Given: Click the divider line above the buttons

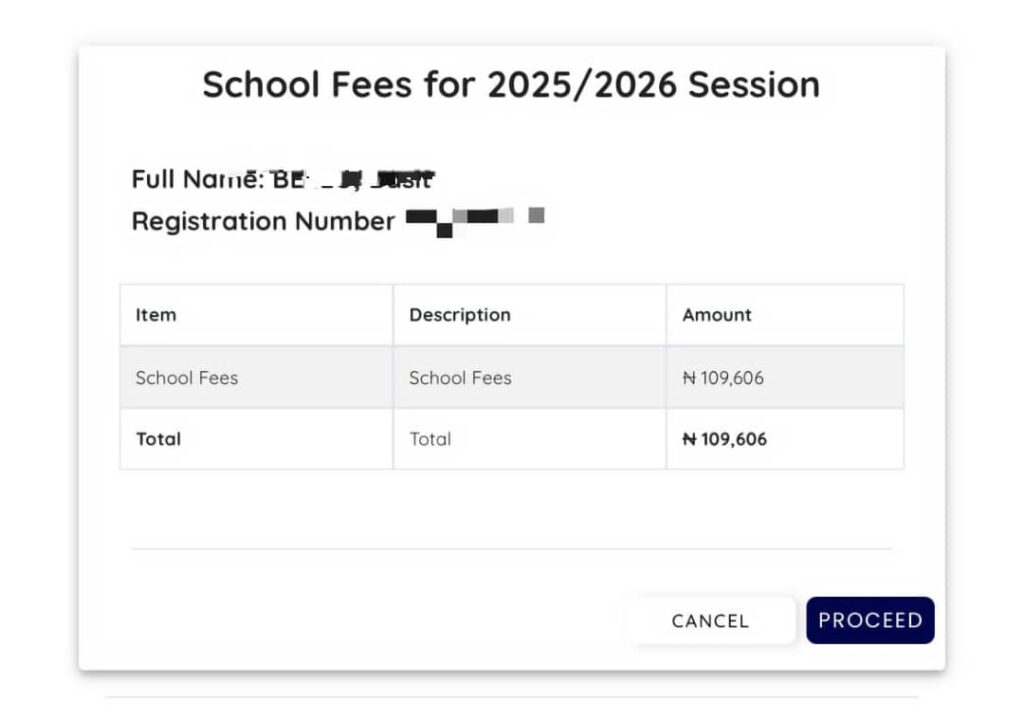Looking at the screenshot, I should coord(511,548).
